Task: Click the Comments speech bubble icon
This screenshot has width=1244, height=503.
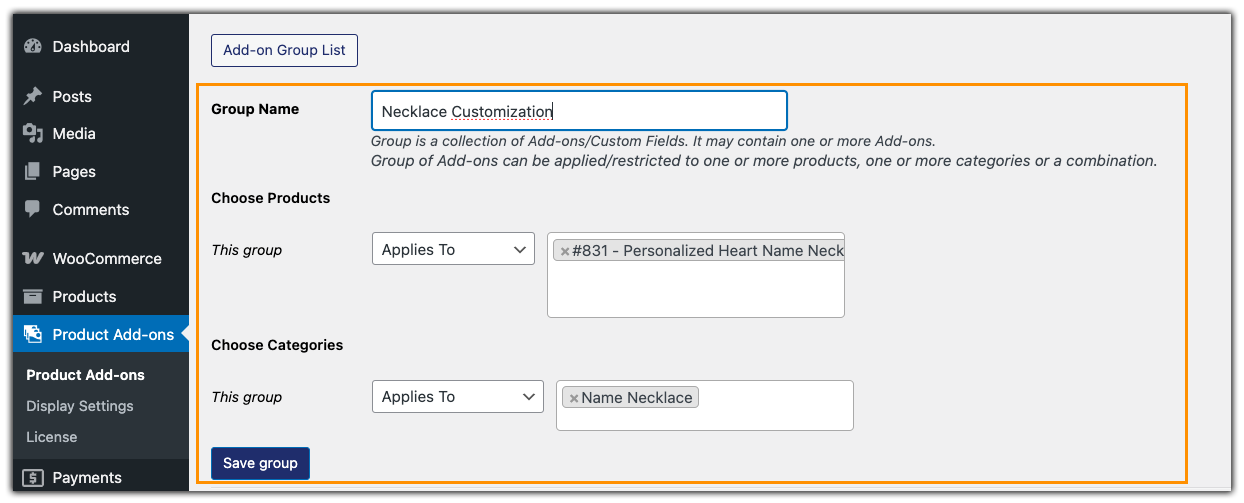Action: [x=33, y=210]
